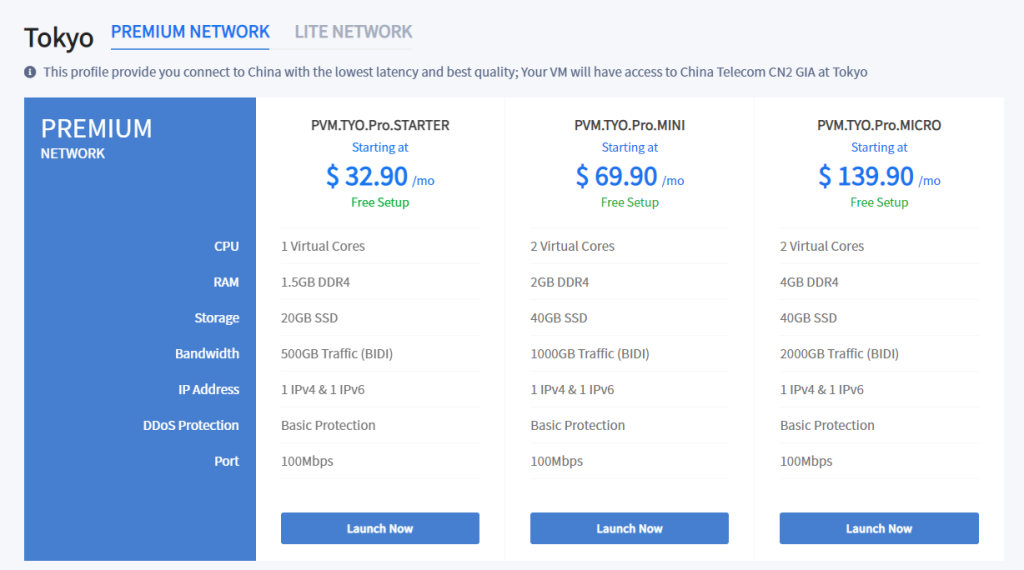Click Launch Now for PVM.TYO.Pro.MINI

point(629,528)
